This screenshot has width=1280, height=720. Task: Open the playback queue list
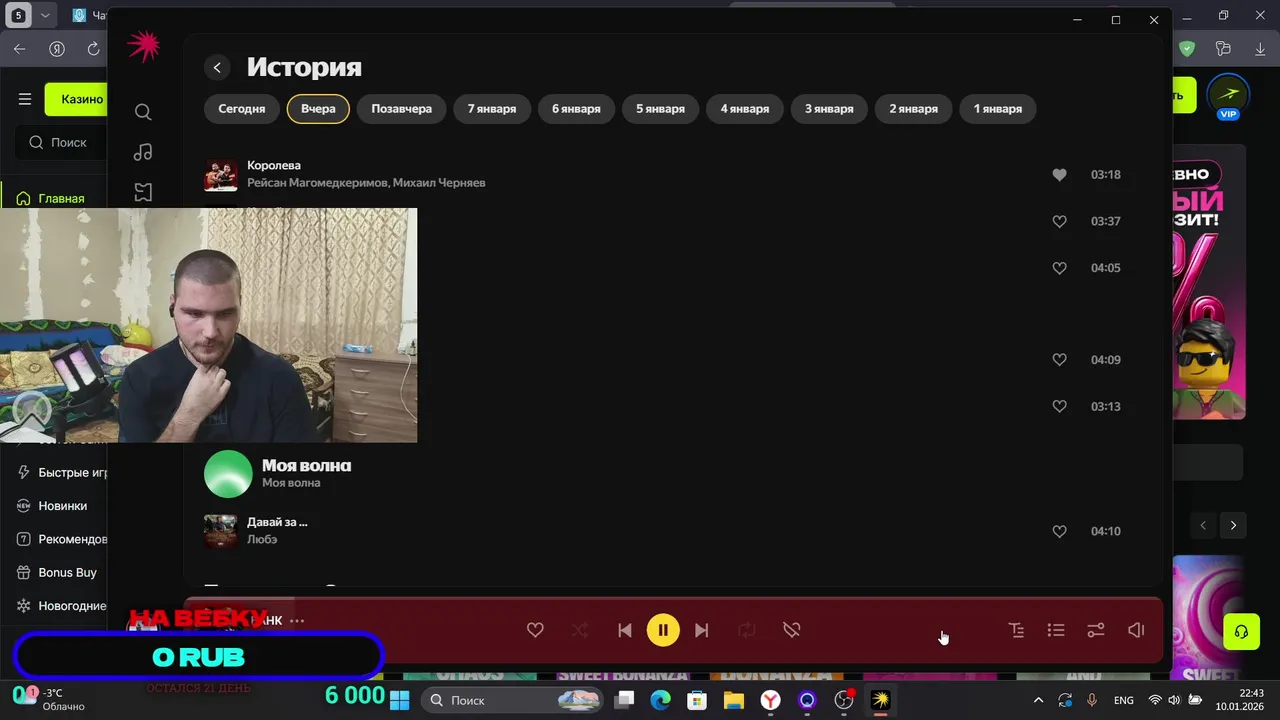click(x=1056, y=630)
